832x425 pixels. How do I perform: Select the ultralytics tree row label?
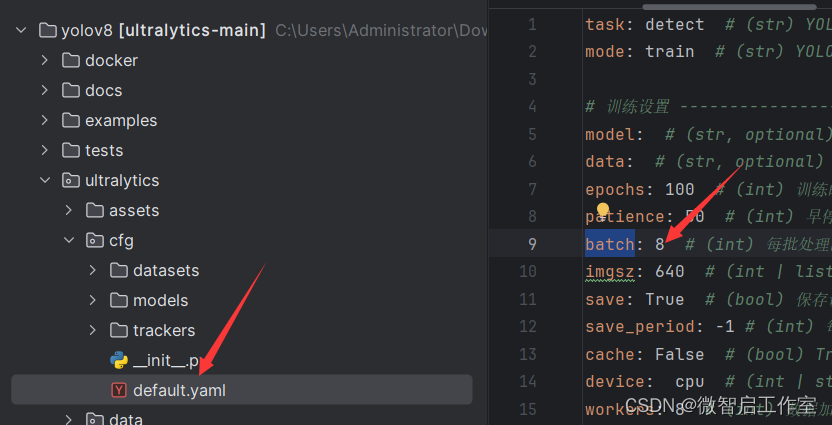point(122,181)
